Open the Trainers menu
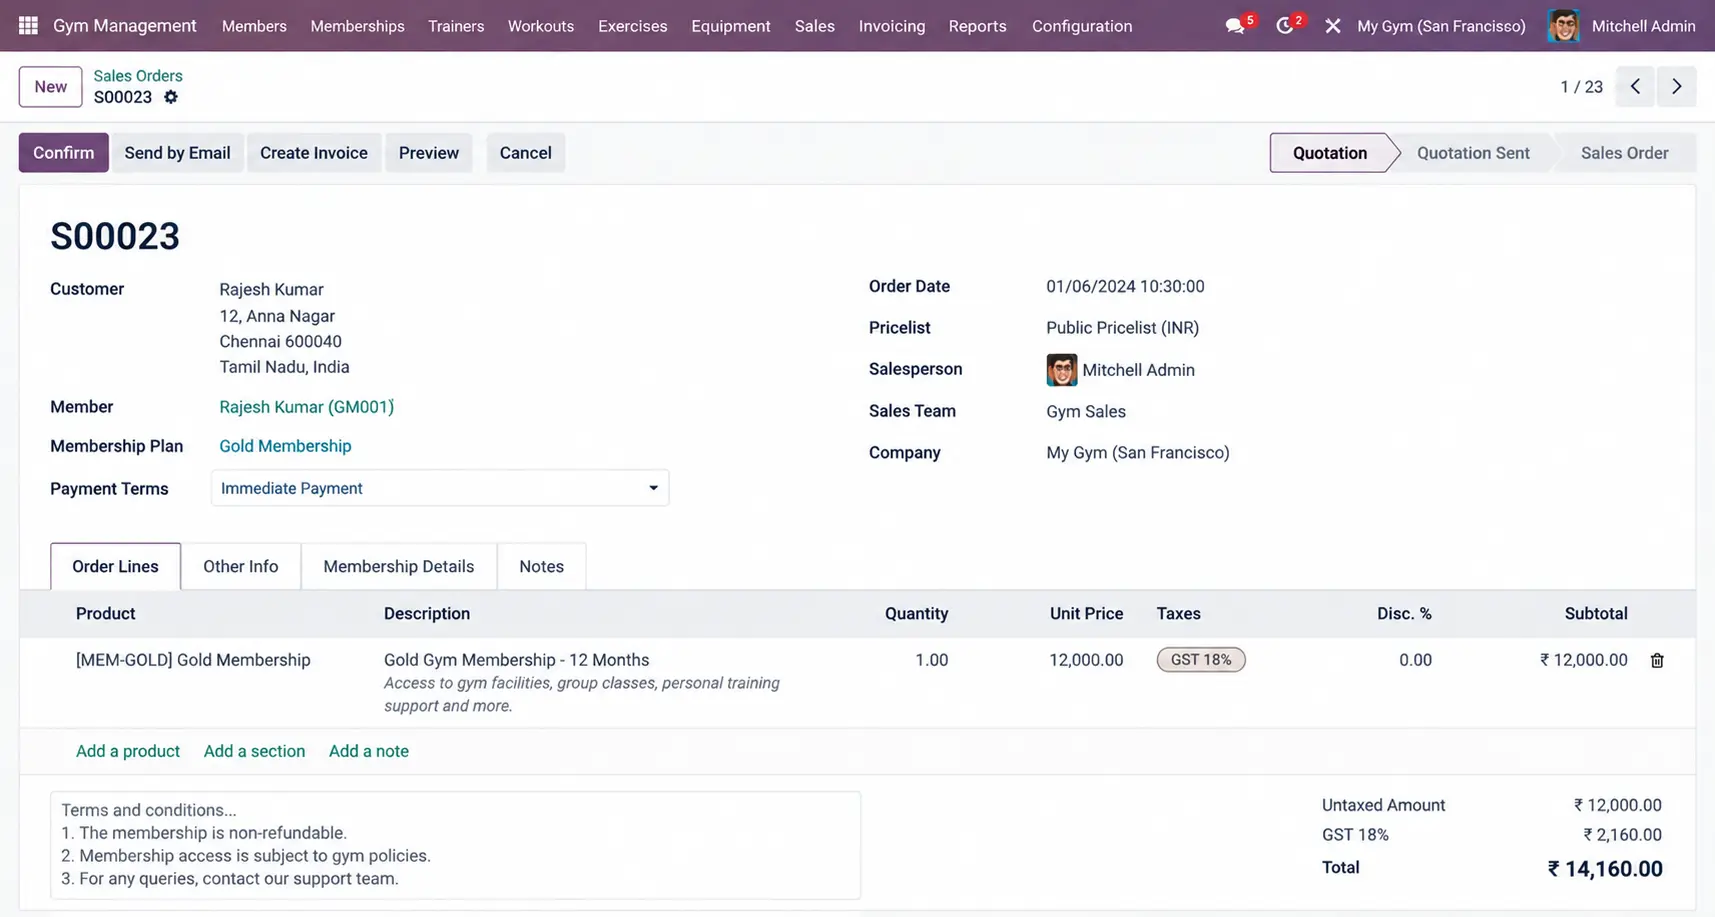Screen dimensions: 1715x917 click(x=456, y=26)
